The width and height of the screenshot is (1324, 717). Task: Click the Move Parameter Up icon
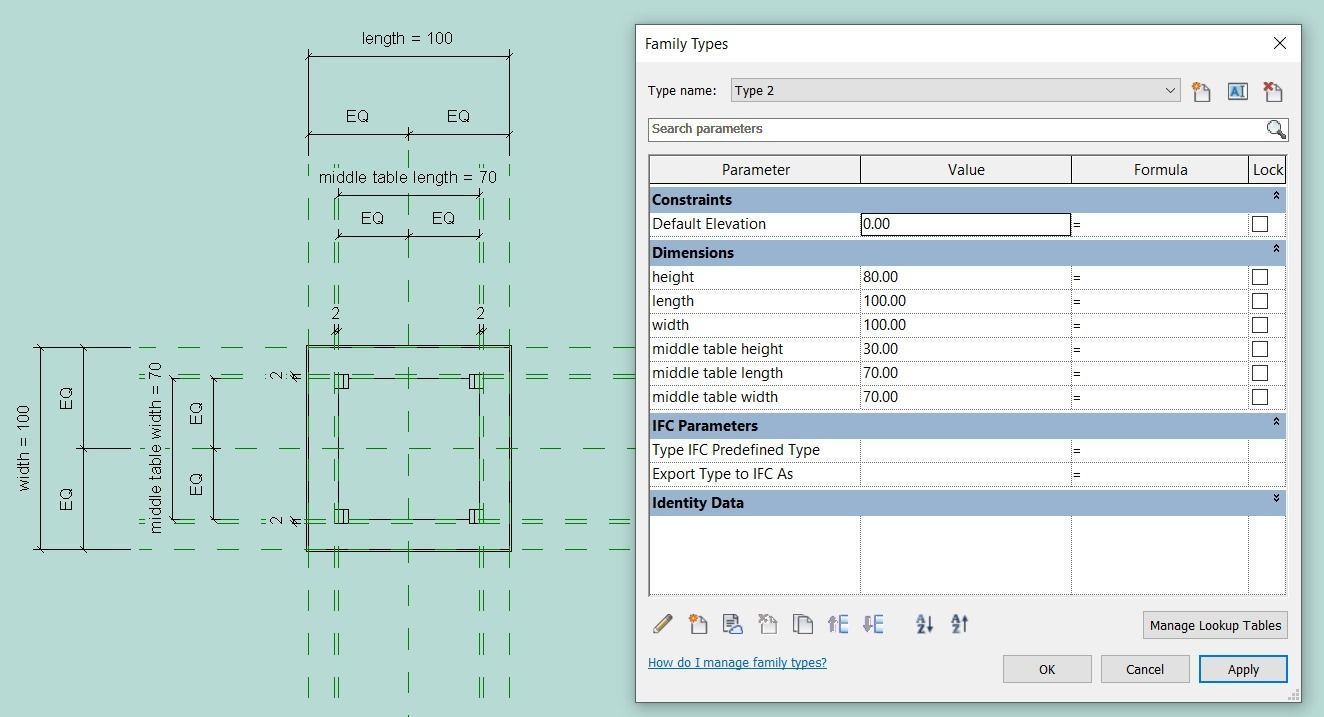pos(838,624)
